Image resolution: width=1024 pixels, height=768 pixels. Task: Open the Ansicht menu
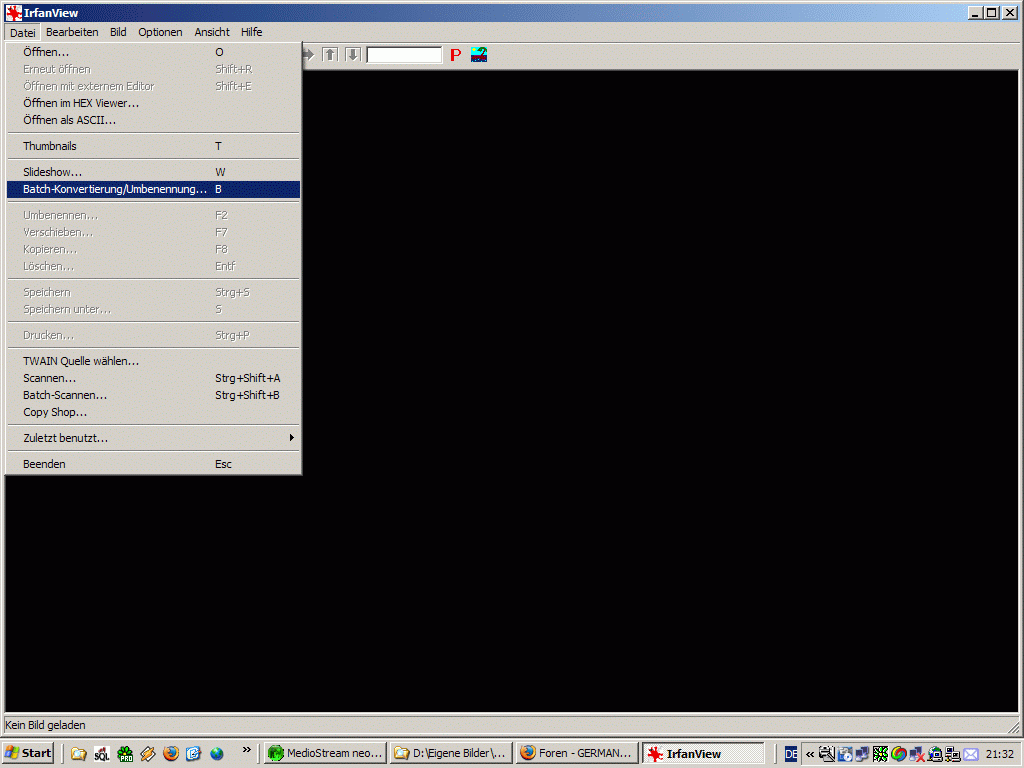212,32
